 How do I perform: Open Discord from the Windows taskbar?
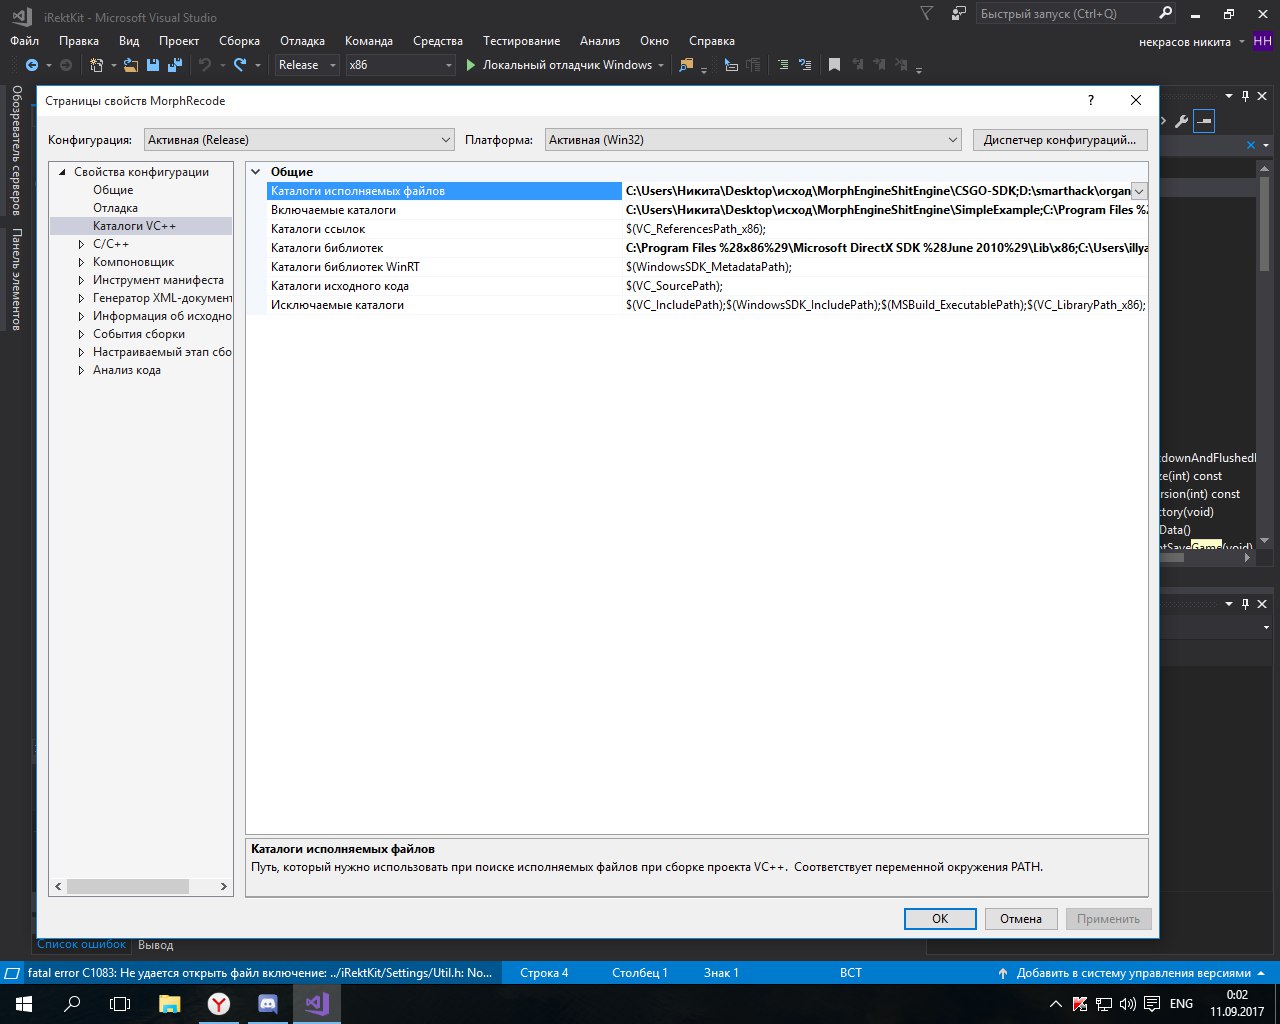pos(267,1003)
